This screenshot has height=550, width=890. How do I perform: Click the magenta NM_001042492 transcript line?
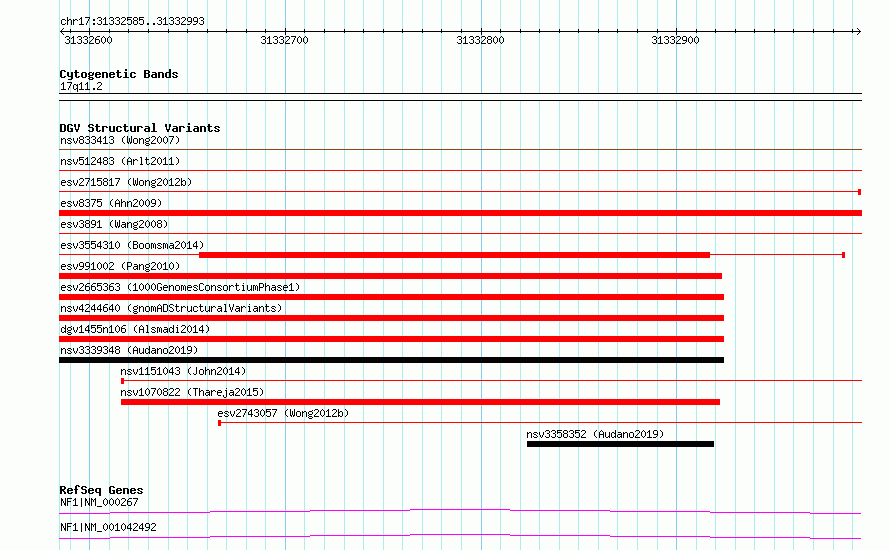click(x=460, y=536)
